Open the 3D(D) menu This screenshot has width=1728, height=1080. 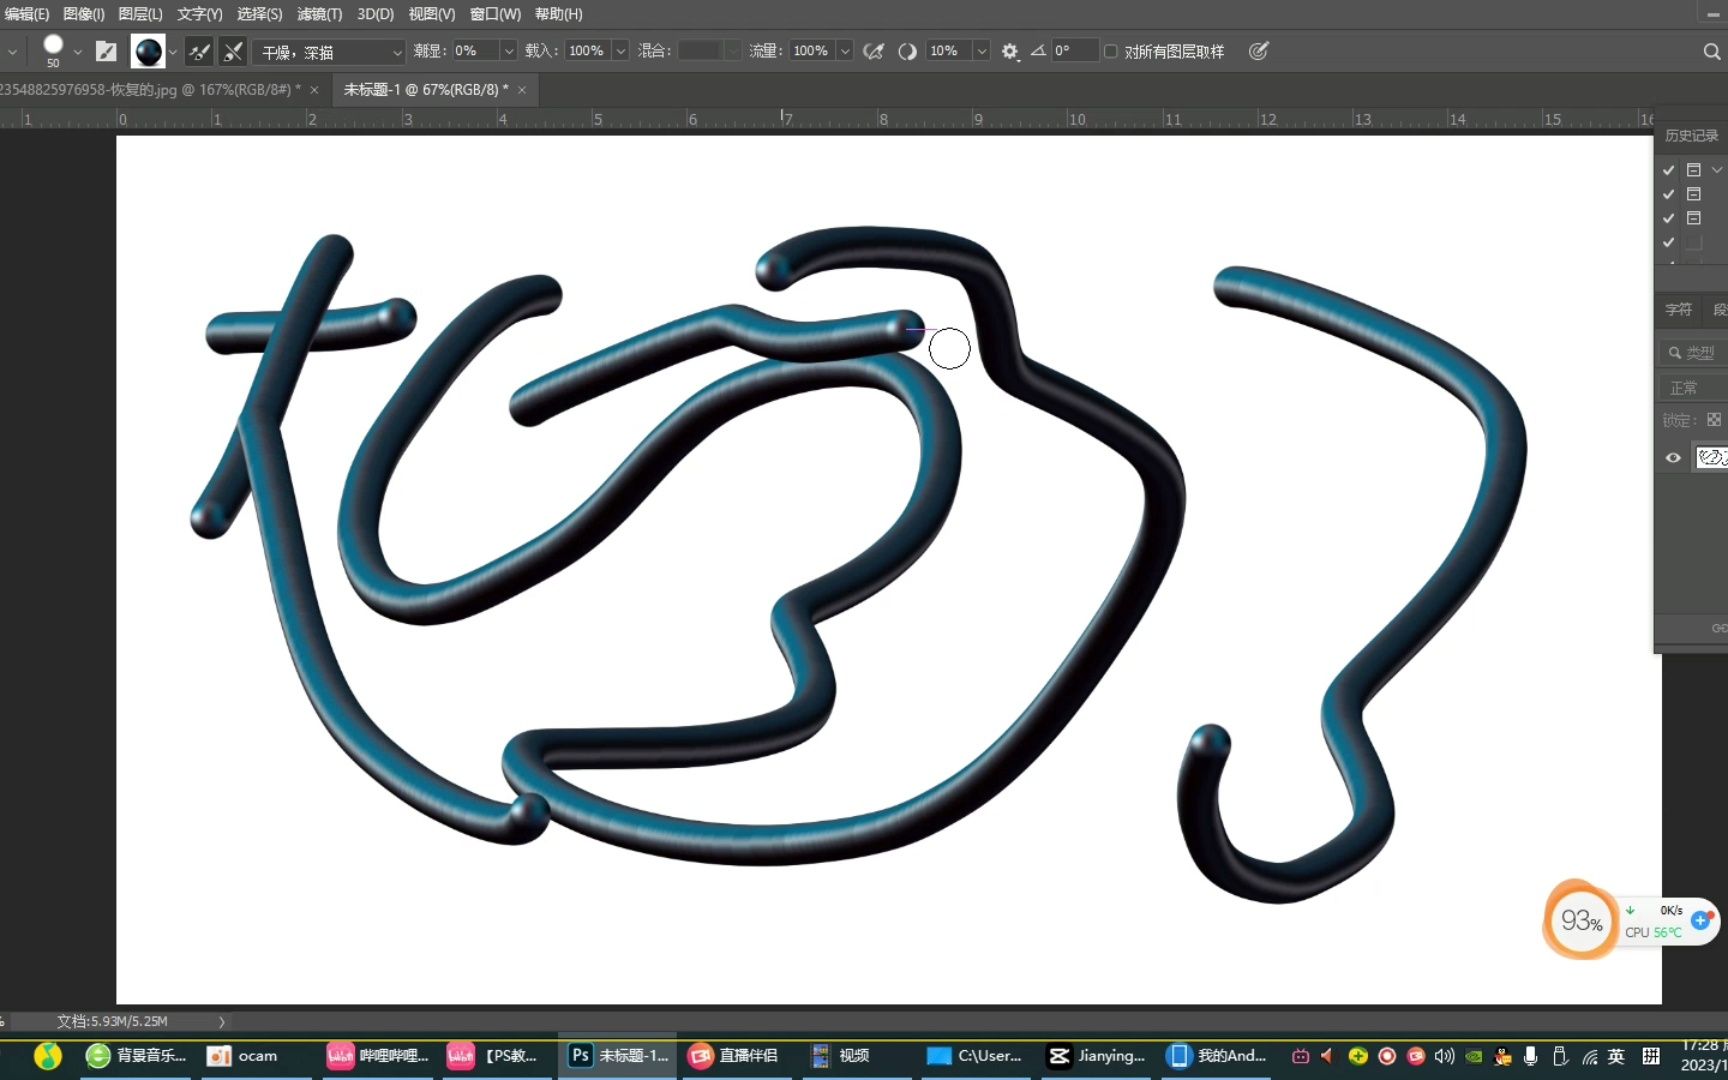[375, 14]
